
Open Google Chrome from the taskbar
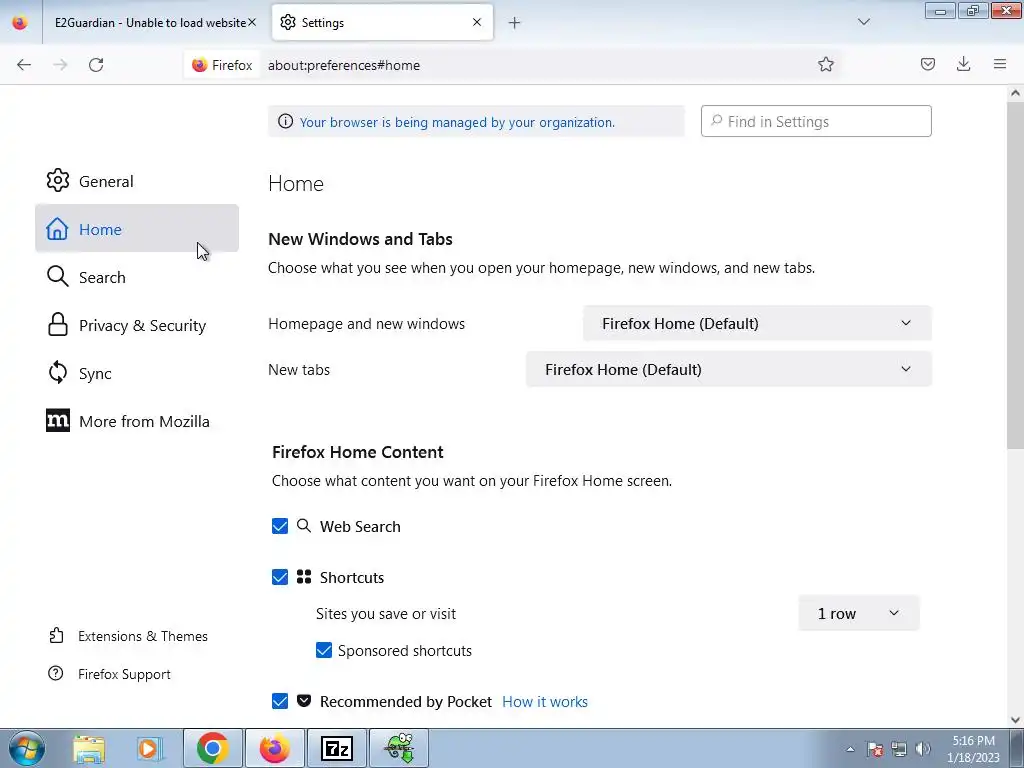coord(212,748)
